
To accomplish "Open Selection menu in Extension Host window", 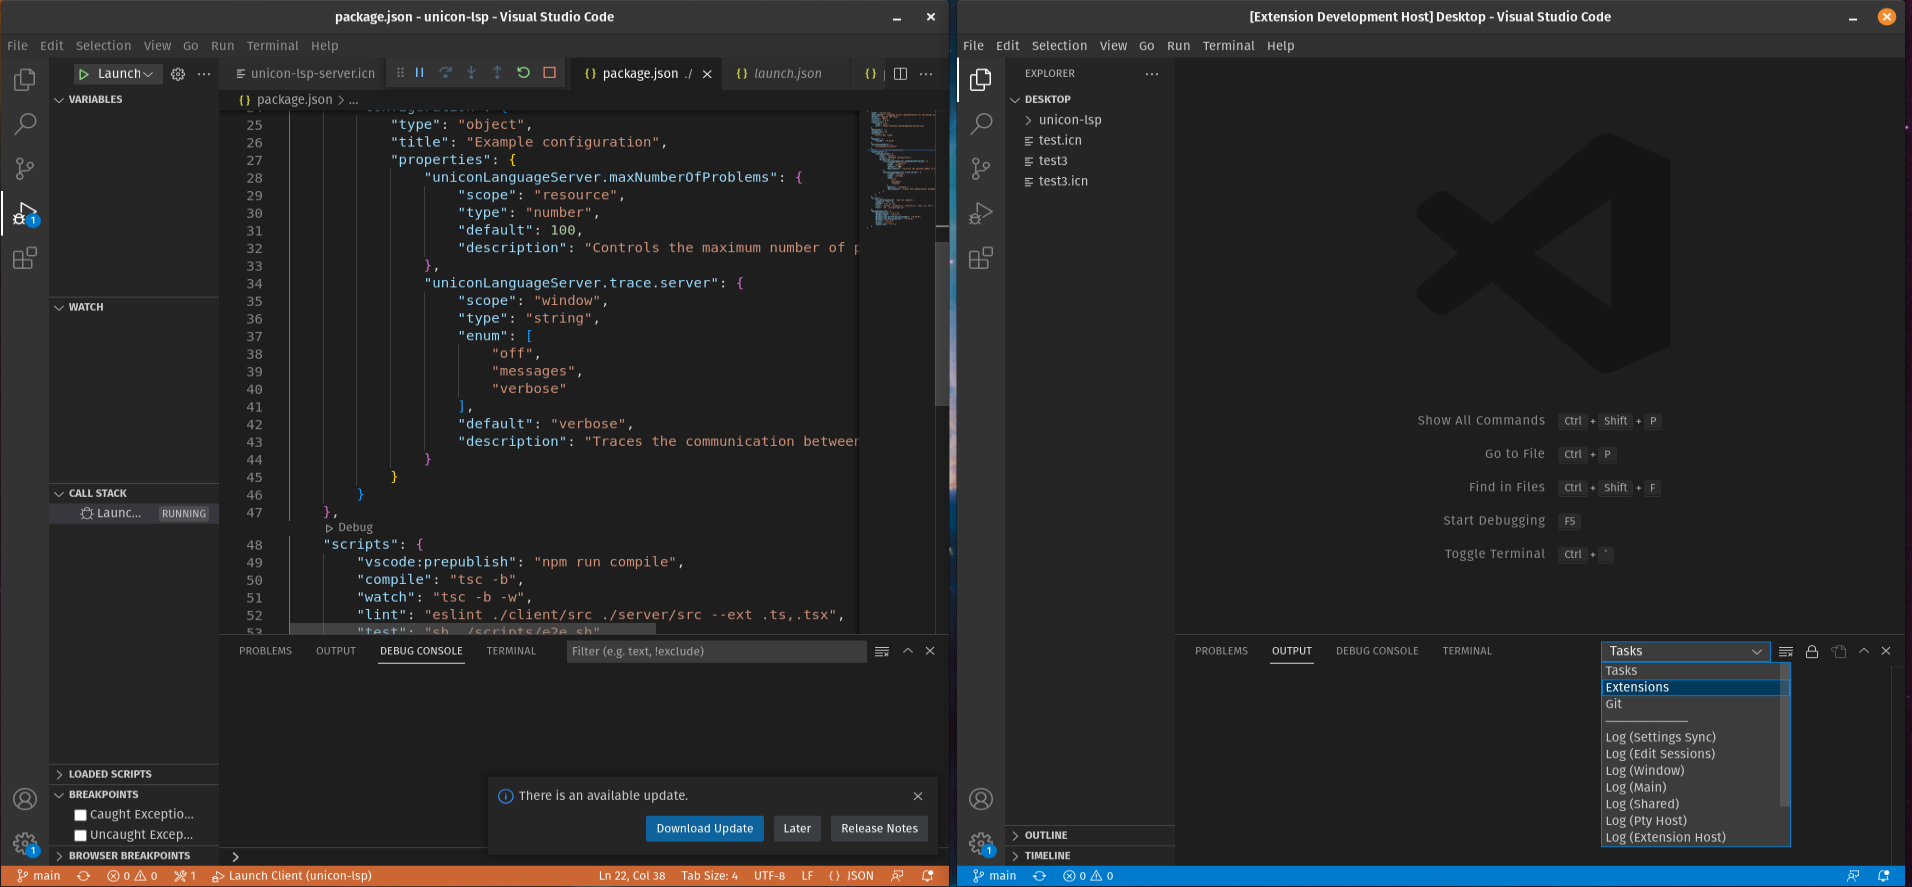I will pos(1059,46).
